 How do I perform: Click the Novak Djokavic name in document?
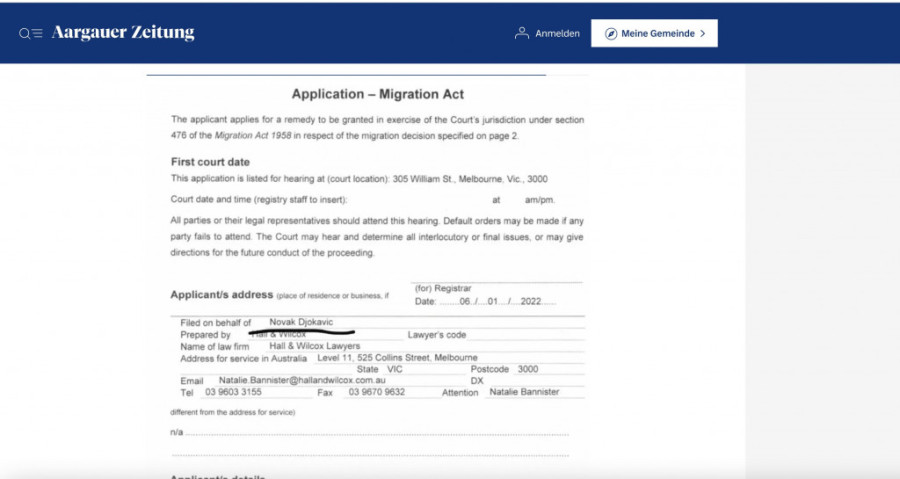(x=301, y=322)
